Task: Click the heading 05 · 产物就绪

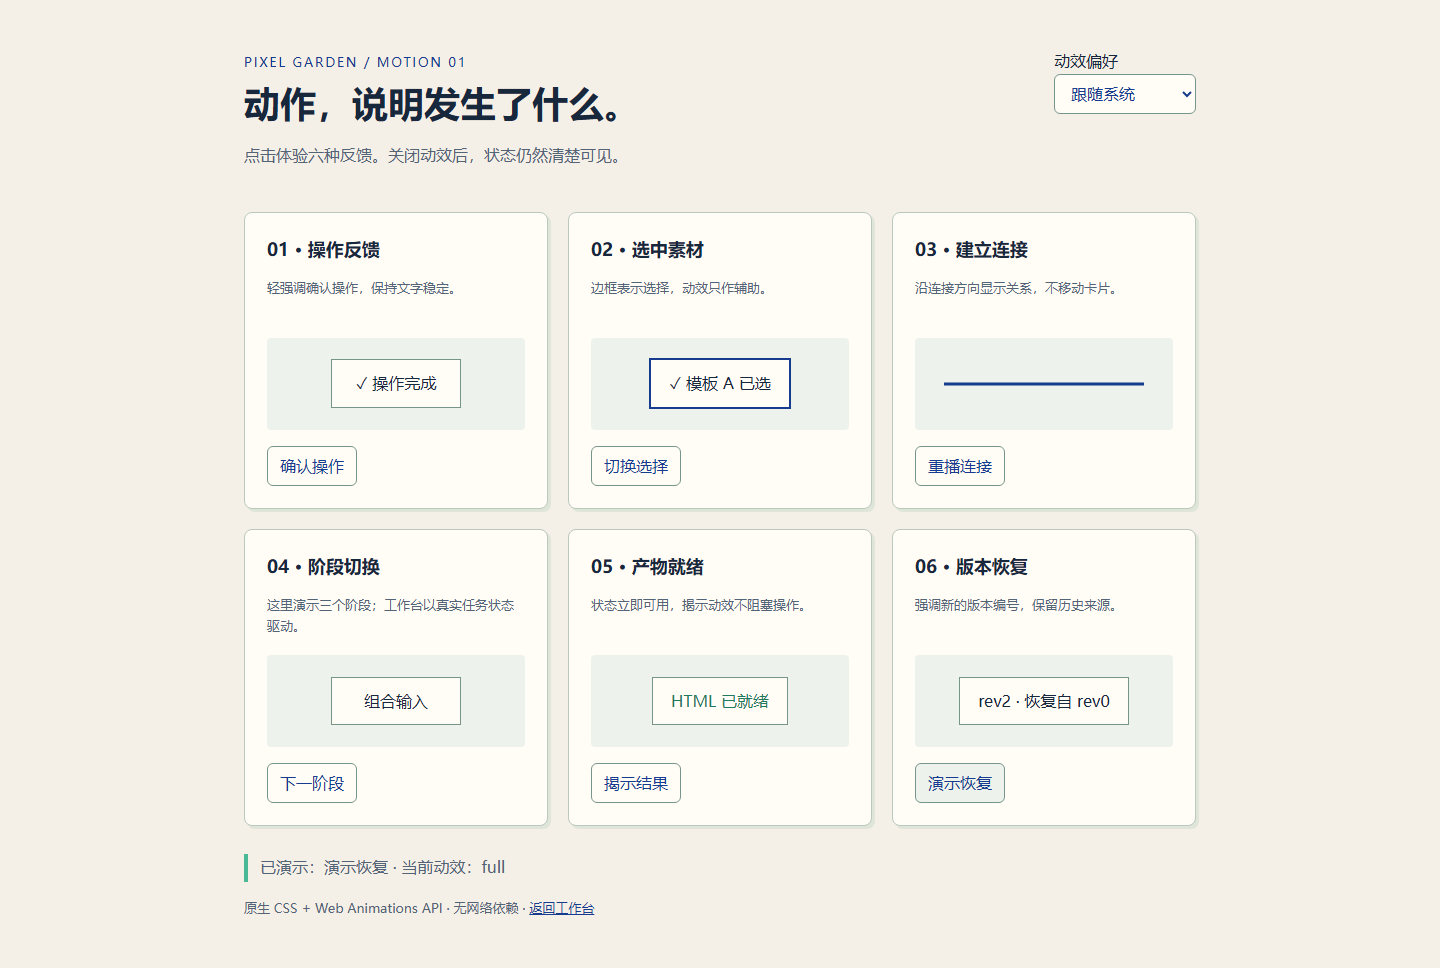Action: pyautogui.click(x=647, y=567)
